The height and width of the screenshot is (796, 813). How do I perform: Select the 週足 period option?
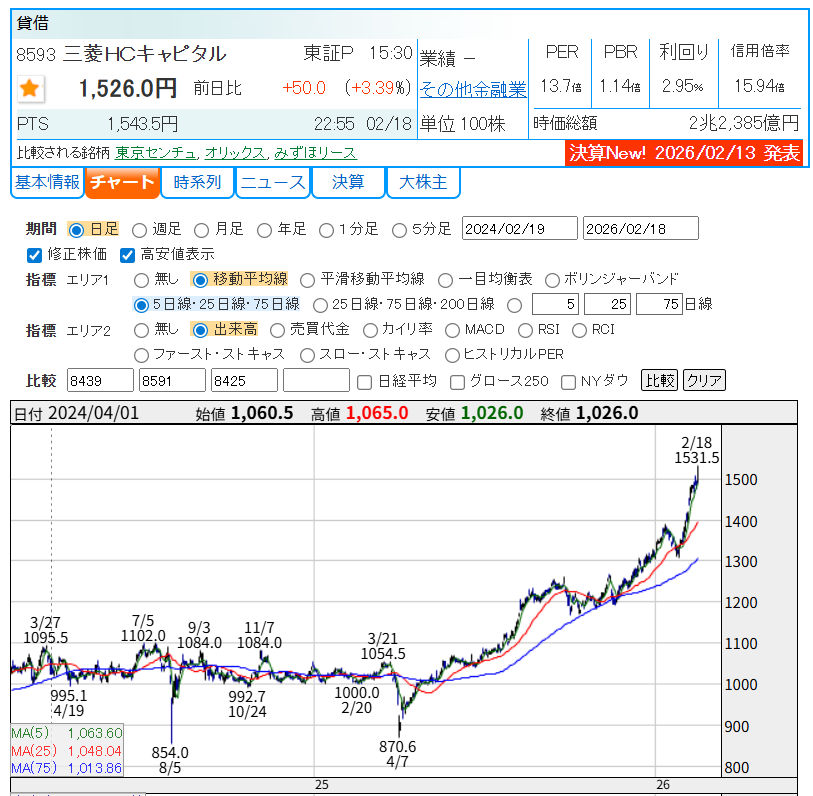click(x=138, y=228)
